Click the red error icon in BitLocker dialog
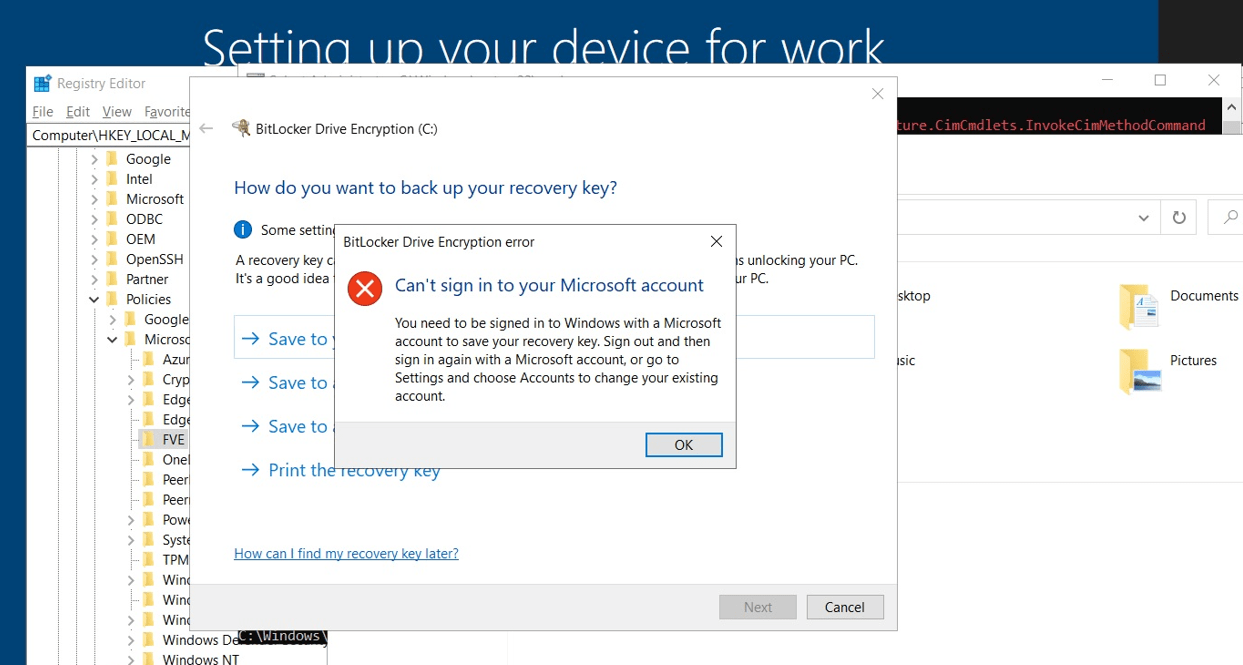Viewport: 1243px width, 665px height. 364,288
